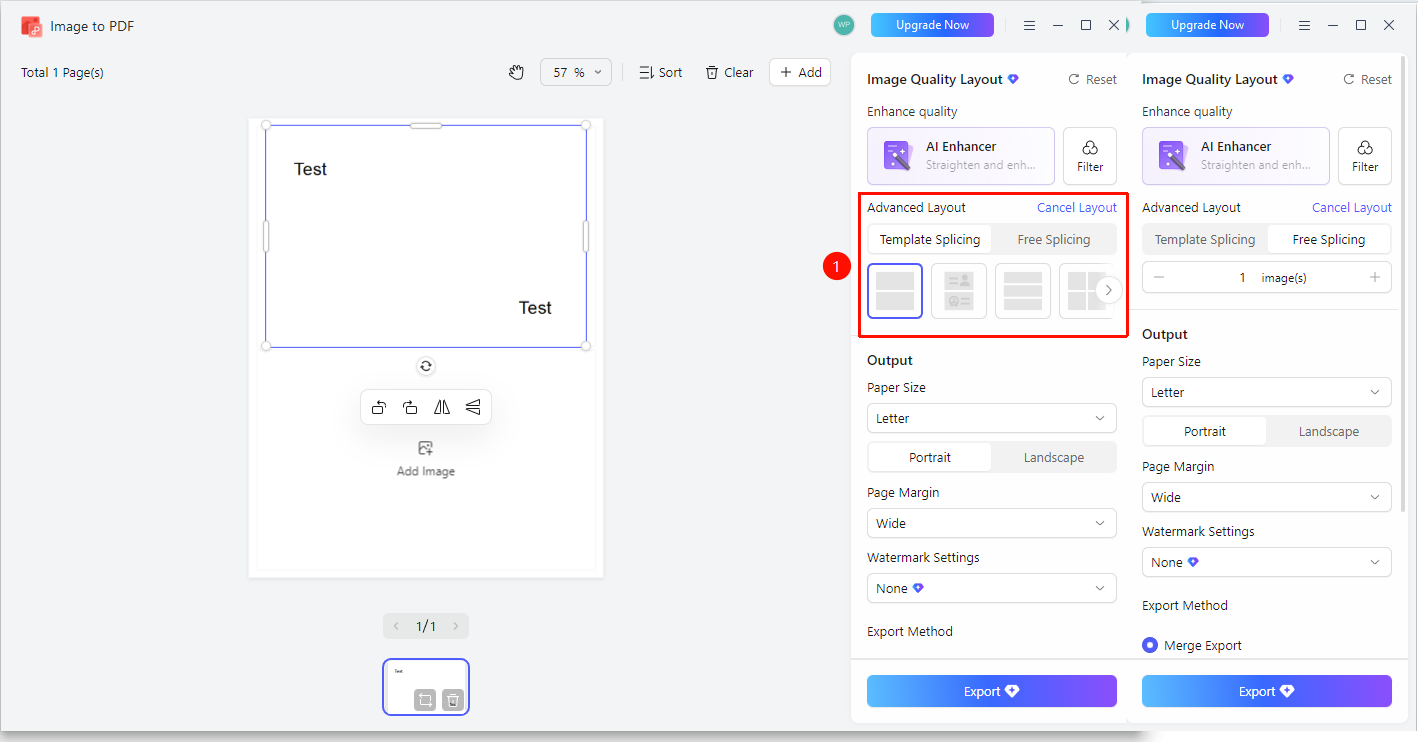Choose the three-row splicing template
Viewport: 1418px width, 742px height.
coord(1023,291)
